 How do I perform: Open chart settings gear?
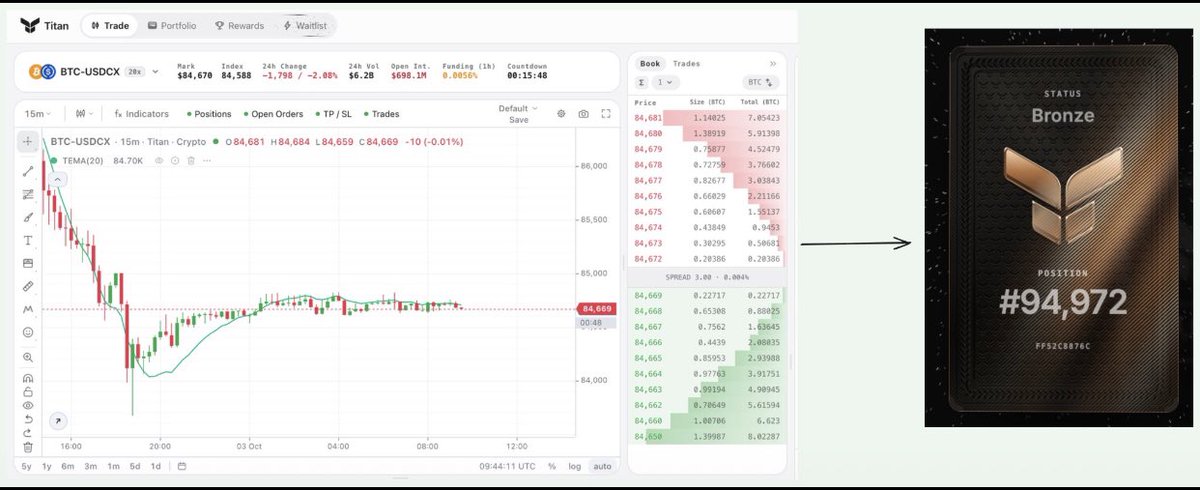click(561, 114)
